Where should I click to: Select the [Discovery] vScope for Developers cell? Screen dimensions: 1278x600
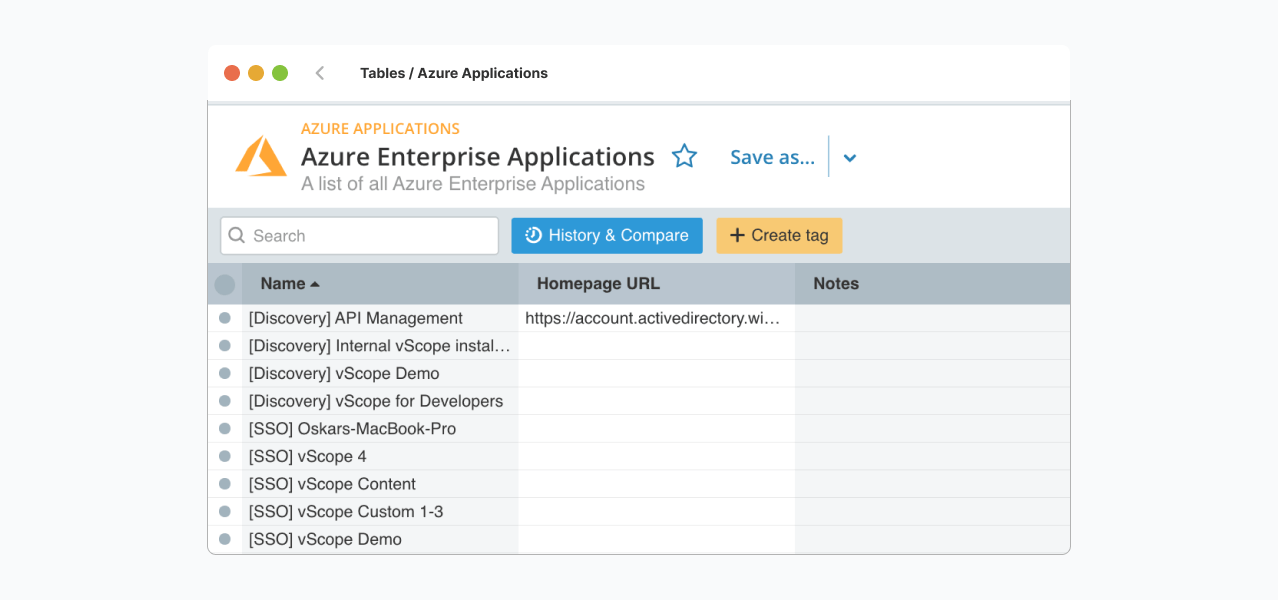click(380, 401)
